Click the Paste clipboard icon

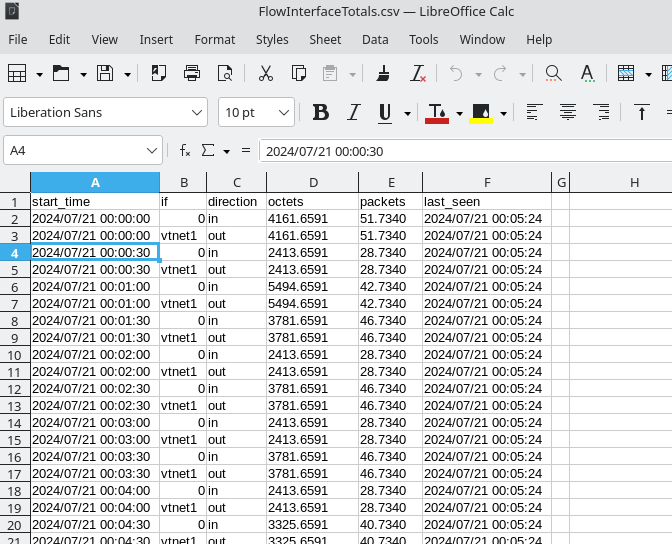(330, 74)
